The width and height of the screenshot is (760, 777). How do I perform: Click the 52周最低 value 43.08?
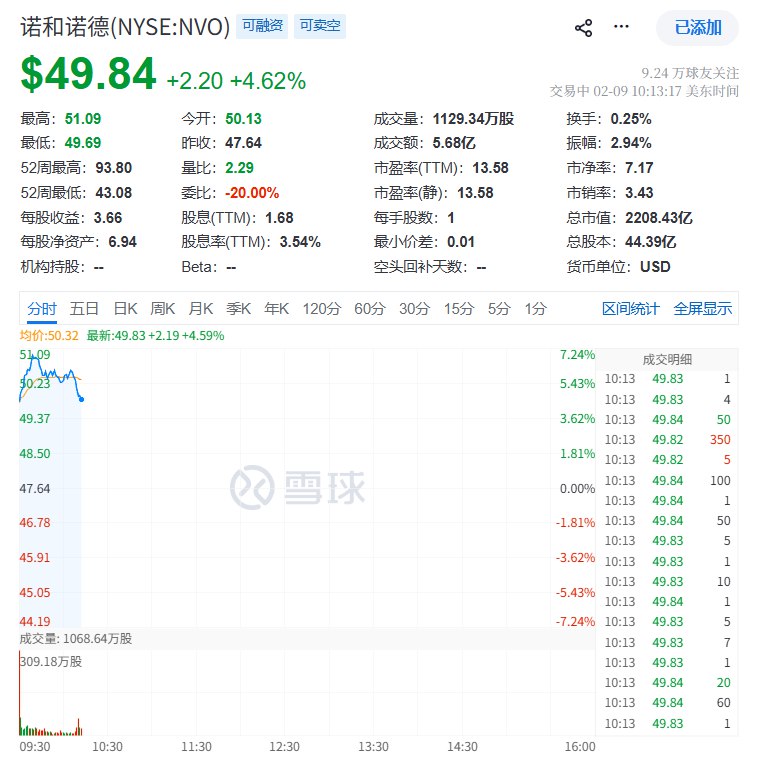(x=113, y=192)
